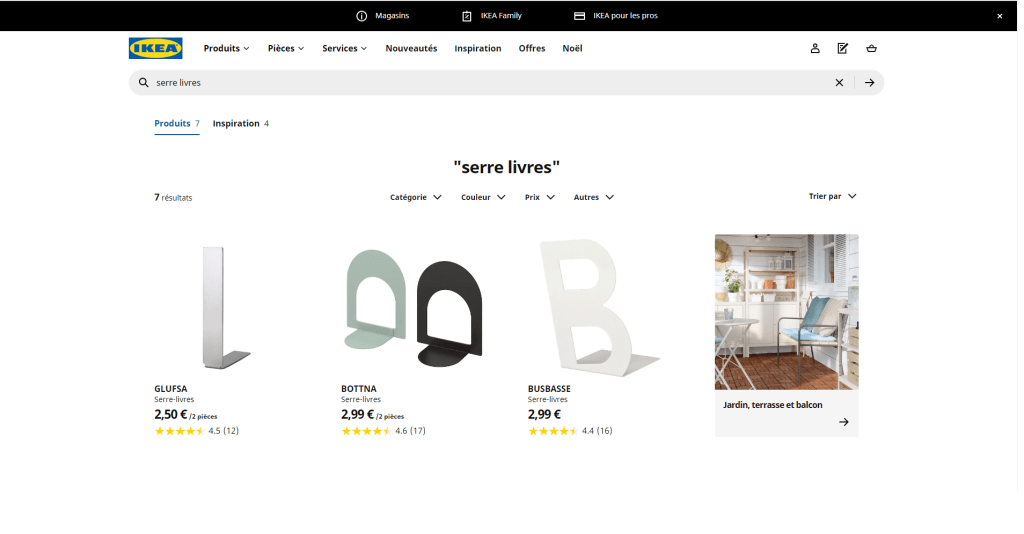Viewport: 1024px width, 534px height.
Task: Go to Nouveautés in the menu
Action: pos(411,48)
